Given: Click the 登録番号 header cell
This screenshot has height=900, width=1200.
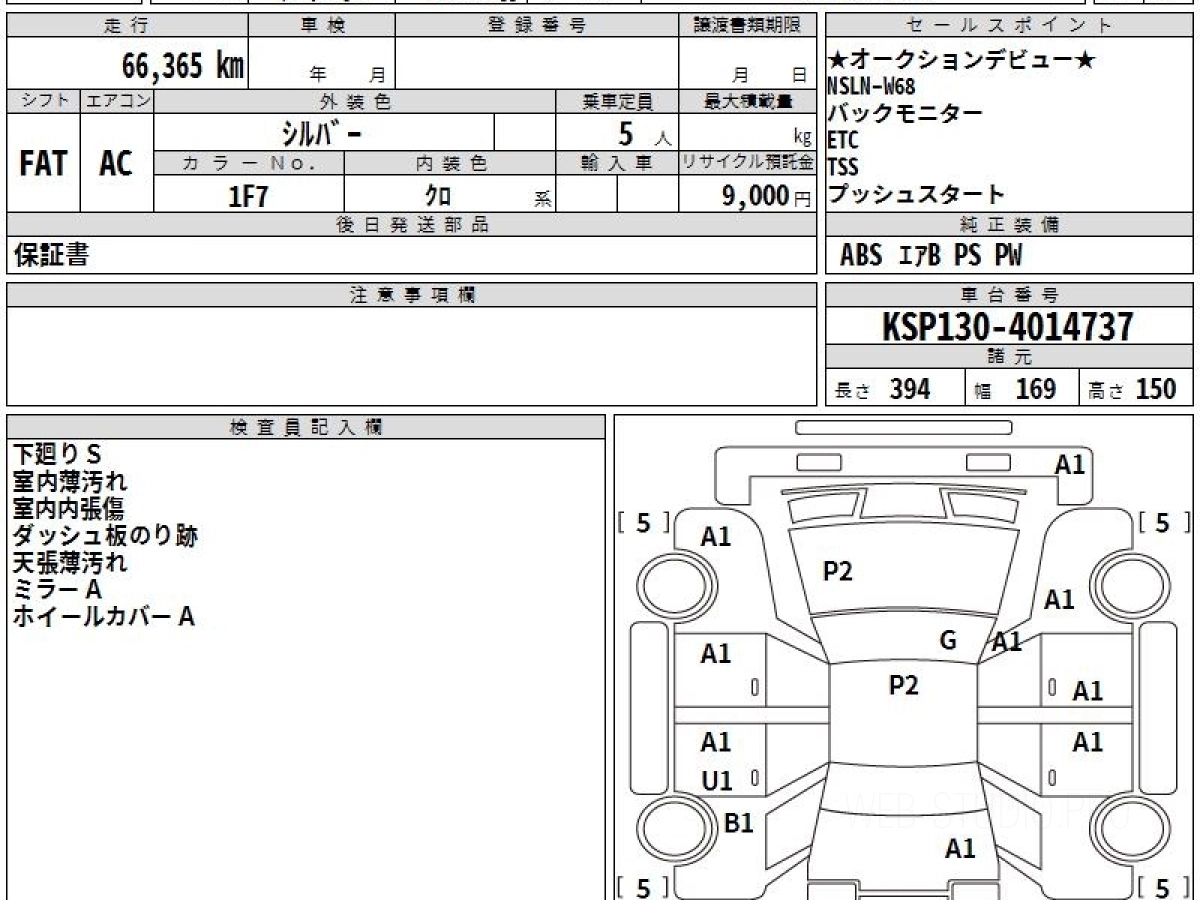Looking at the screenshot, I should coord(537,26).
